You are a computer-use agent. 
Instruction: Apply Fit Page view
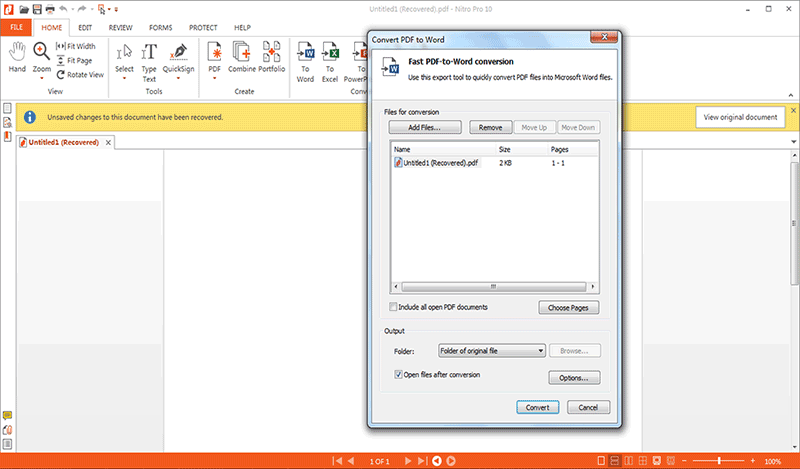coord(74,60)
